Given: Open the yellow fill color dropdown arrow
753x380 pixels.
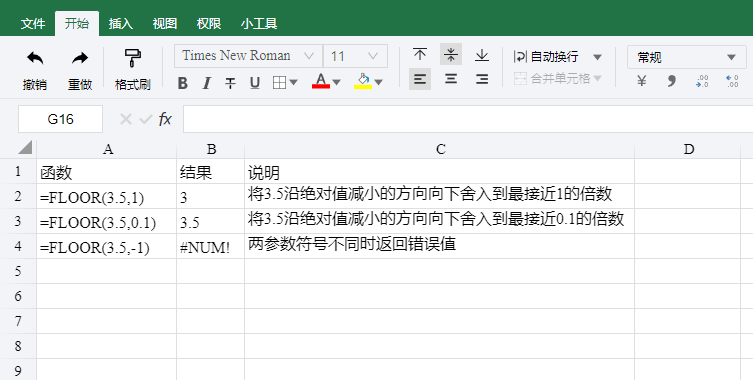Looking at the screenshot, I should tap(378, 82).
